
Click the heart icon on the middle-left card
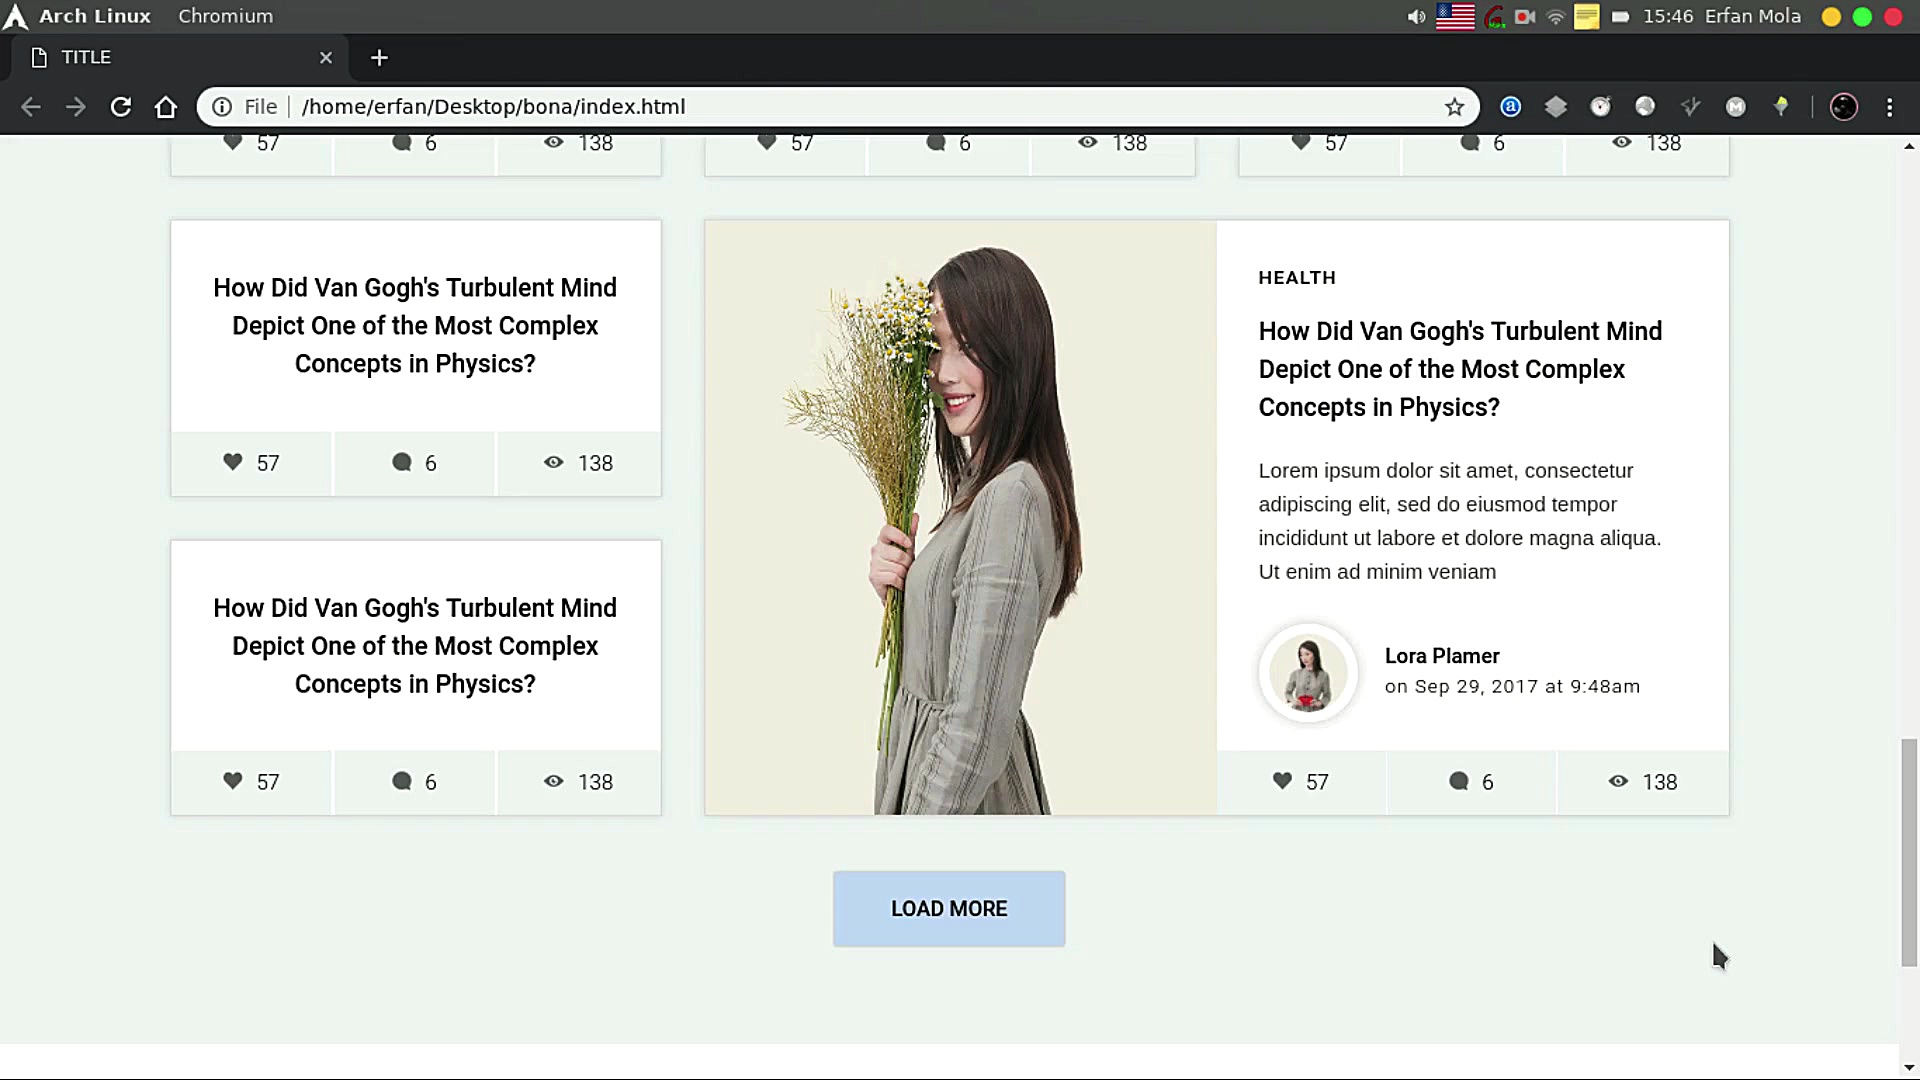click(233, 462)
